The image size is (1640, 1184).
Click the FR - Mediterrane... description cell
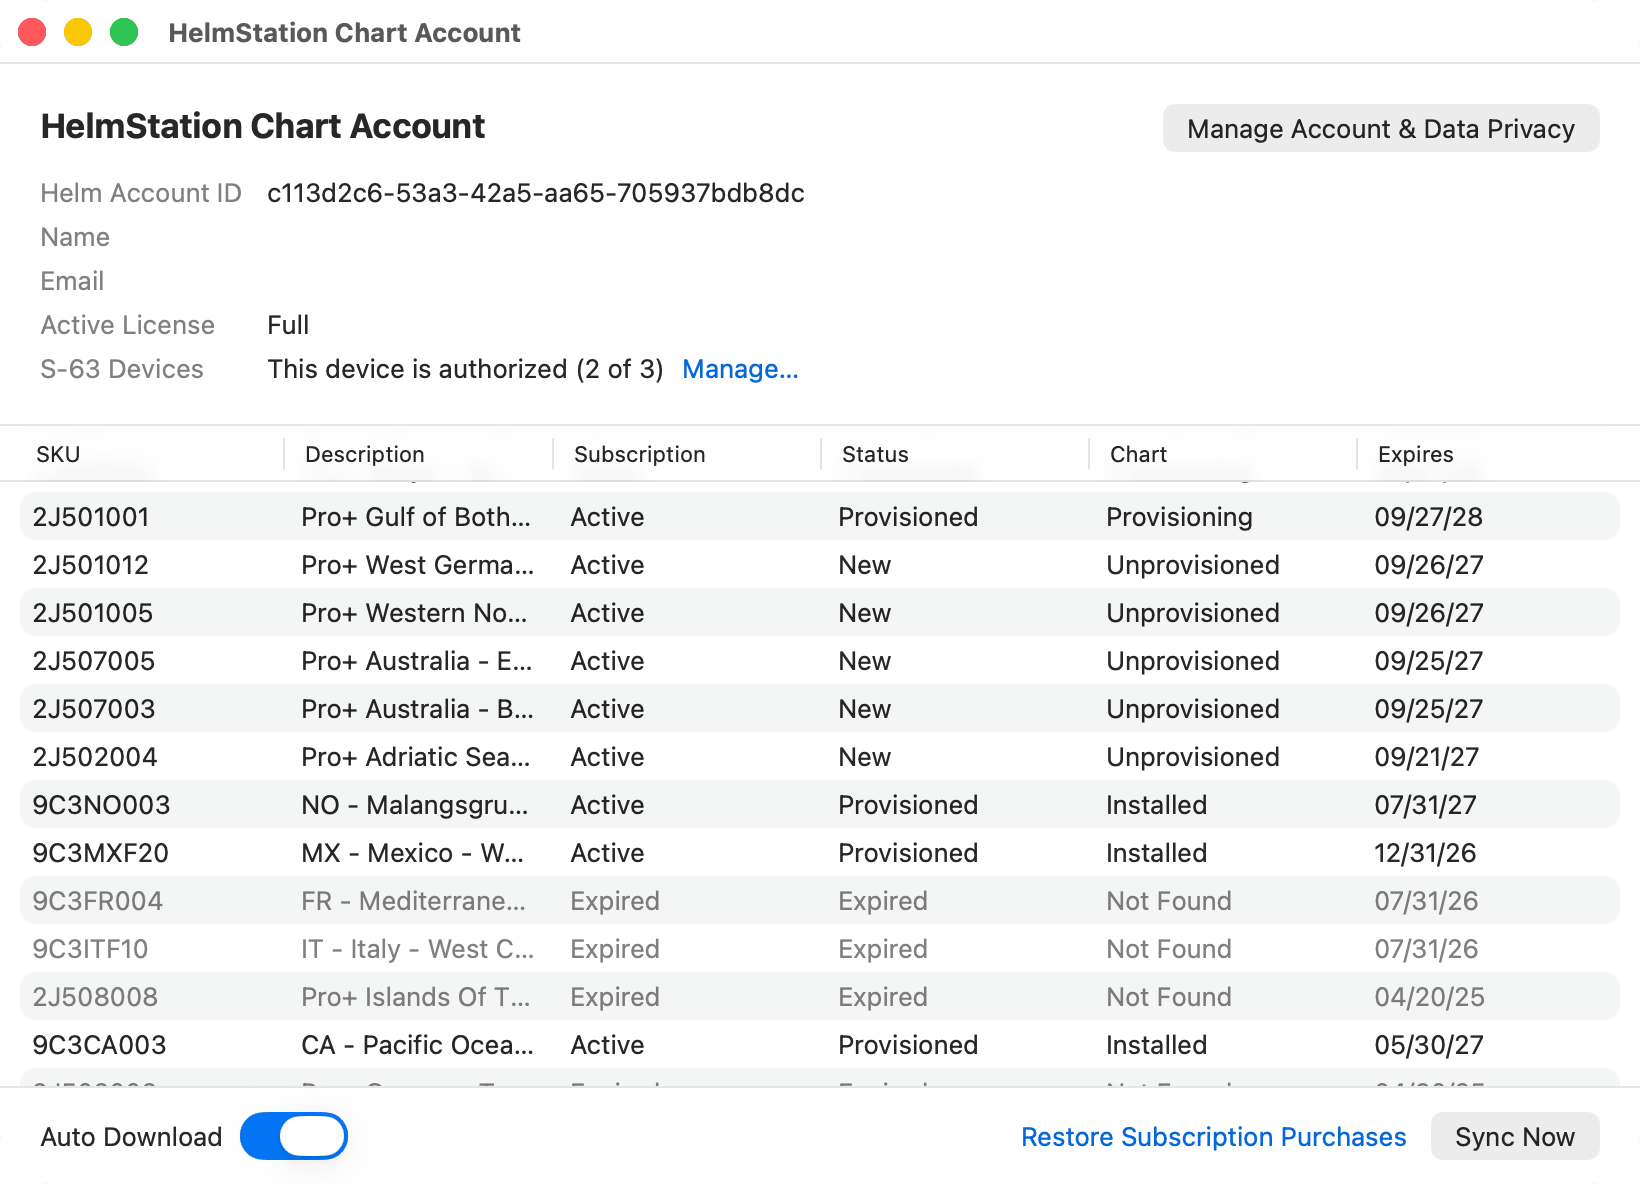[x=413, y=901]
